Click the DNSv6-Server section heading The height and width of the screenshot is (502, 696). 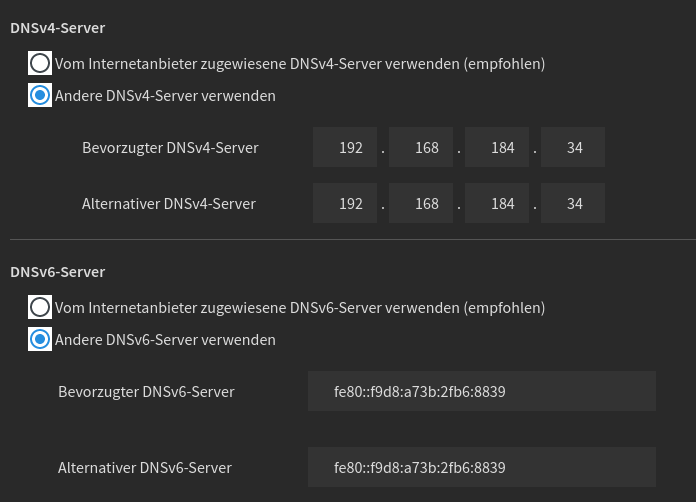[x=58, y=272]
